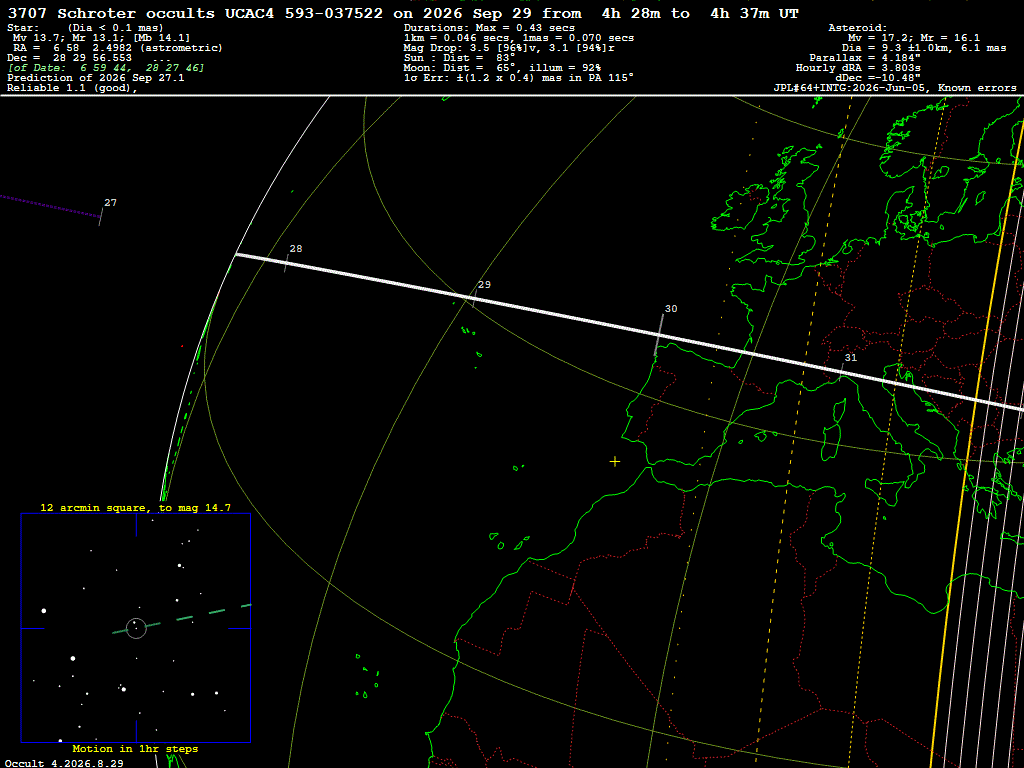Viewport: 1024px width, 768px height.
Task: Click the green 'of Date' coordinates line
Action: click(x=106, y=68)
